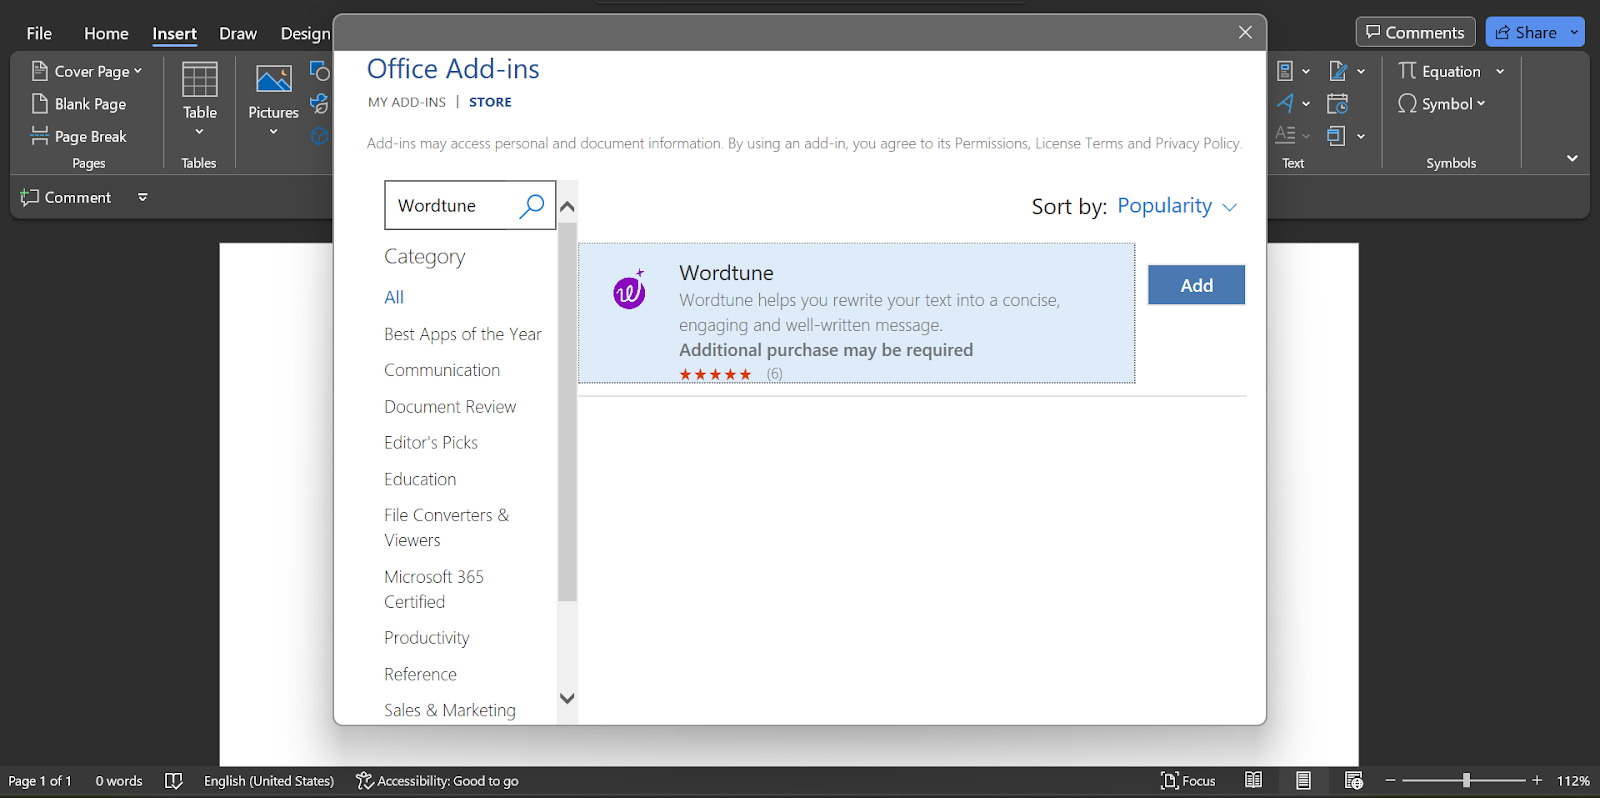Select the All category link
Viewport: 1600px width, 798px height.
(394, 297)
